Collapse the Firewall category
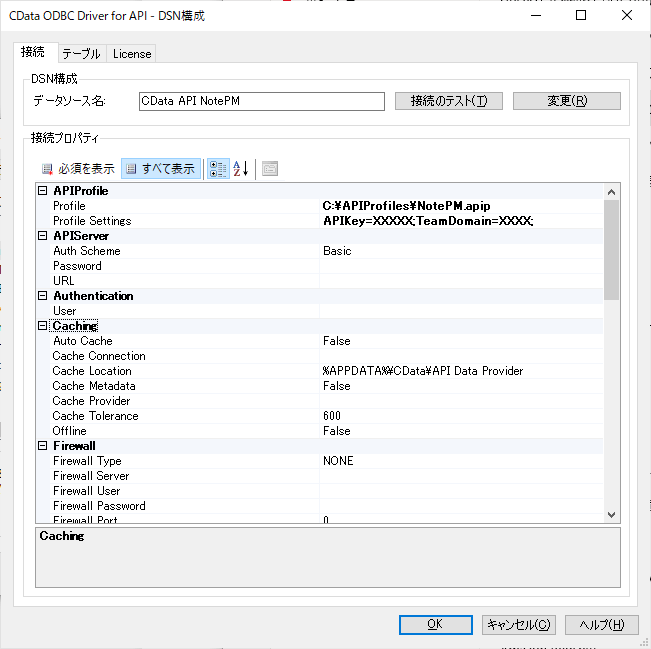 tap(42, 446)
